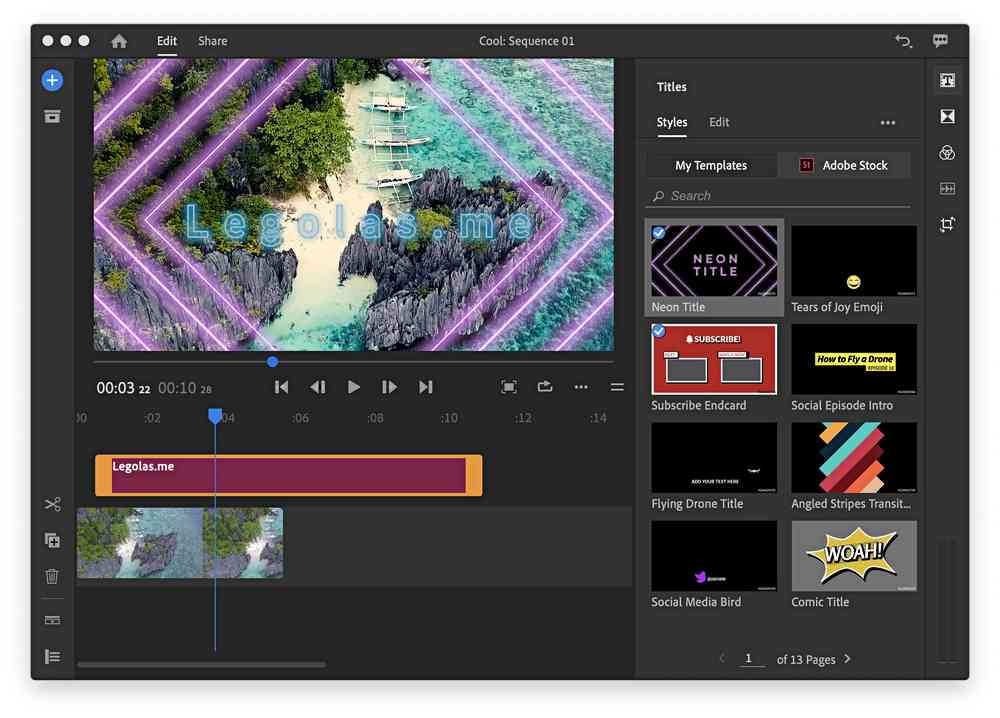1000x718 pixels.
Task: Choose the My Templates button
Action: click(711, 165)
